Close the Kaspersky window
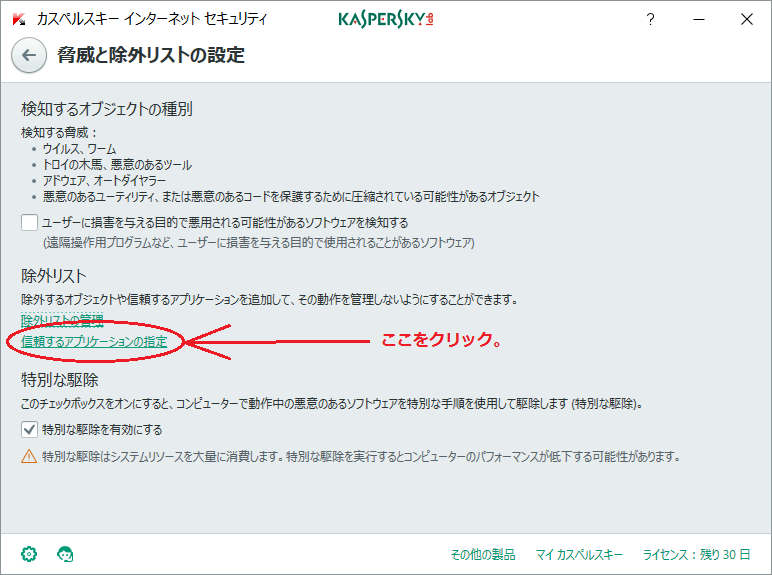Image resolution: width=772 pixels, height=575 pixels. 746,19
